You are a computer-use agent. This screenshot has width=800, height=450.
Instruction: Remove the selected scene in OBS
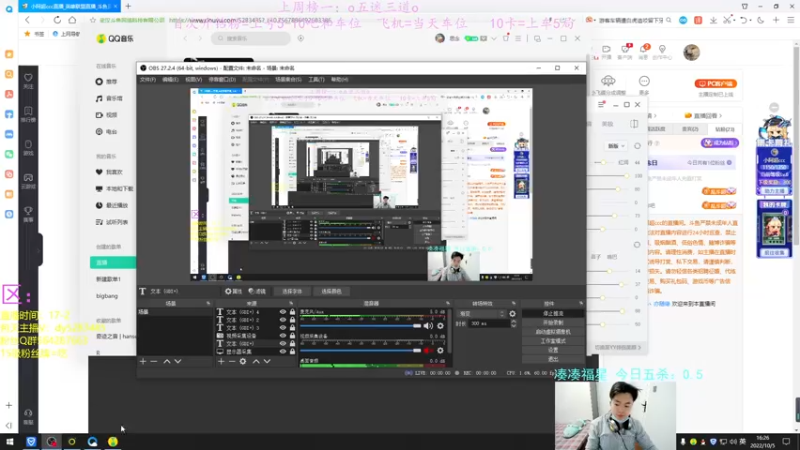[154, 361]
